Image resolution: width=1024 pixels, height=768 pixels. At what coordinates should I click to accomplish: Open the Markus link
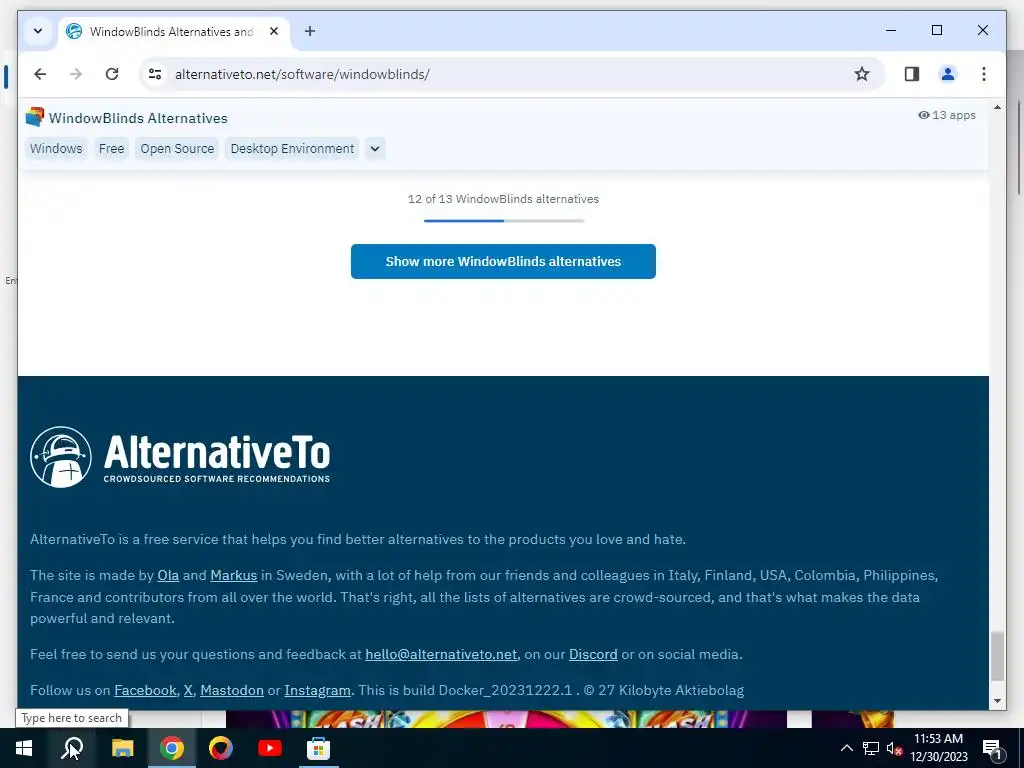tap(233, 575)
